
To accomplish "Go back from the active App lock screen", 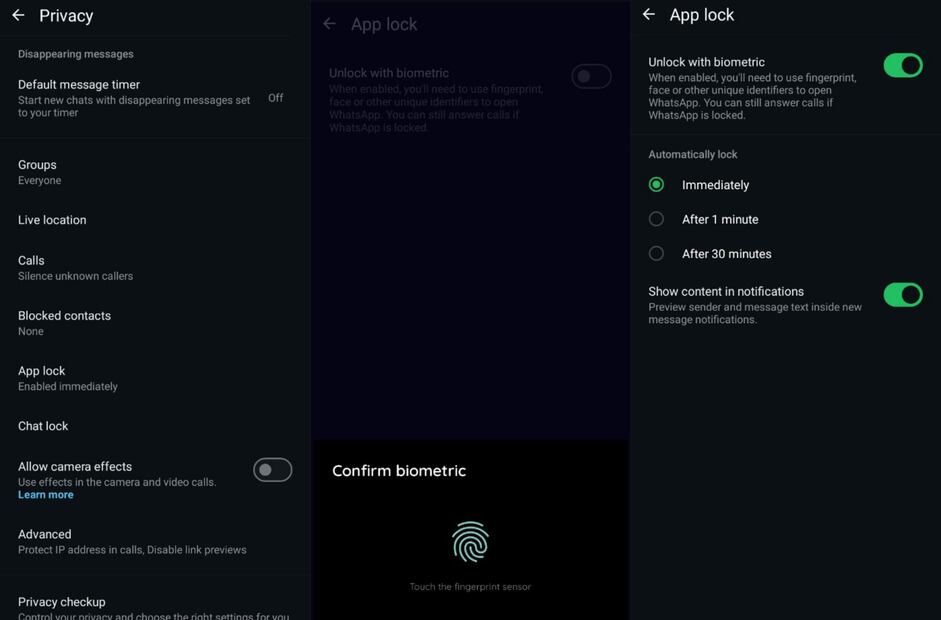I will (x=649, y=15).
